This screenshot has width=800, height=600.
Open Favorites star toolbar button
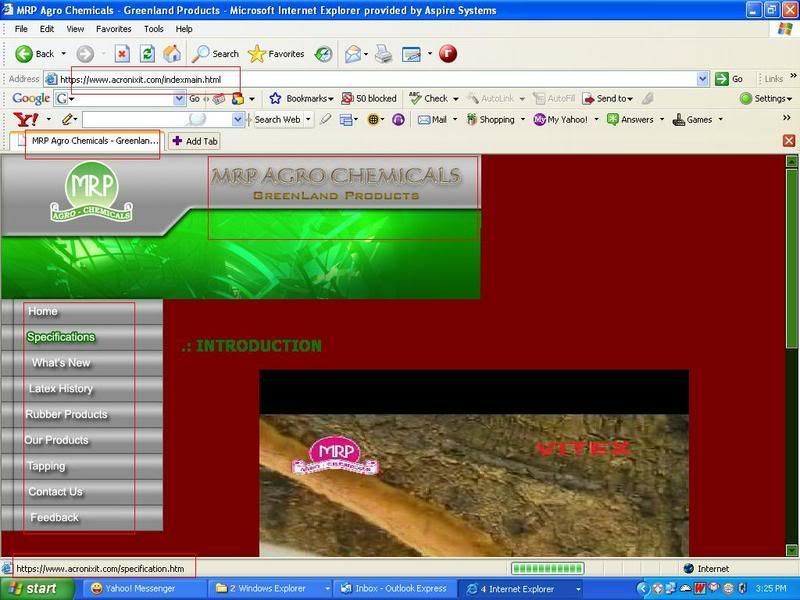[276, 54]
